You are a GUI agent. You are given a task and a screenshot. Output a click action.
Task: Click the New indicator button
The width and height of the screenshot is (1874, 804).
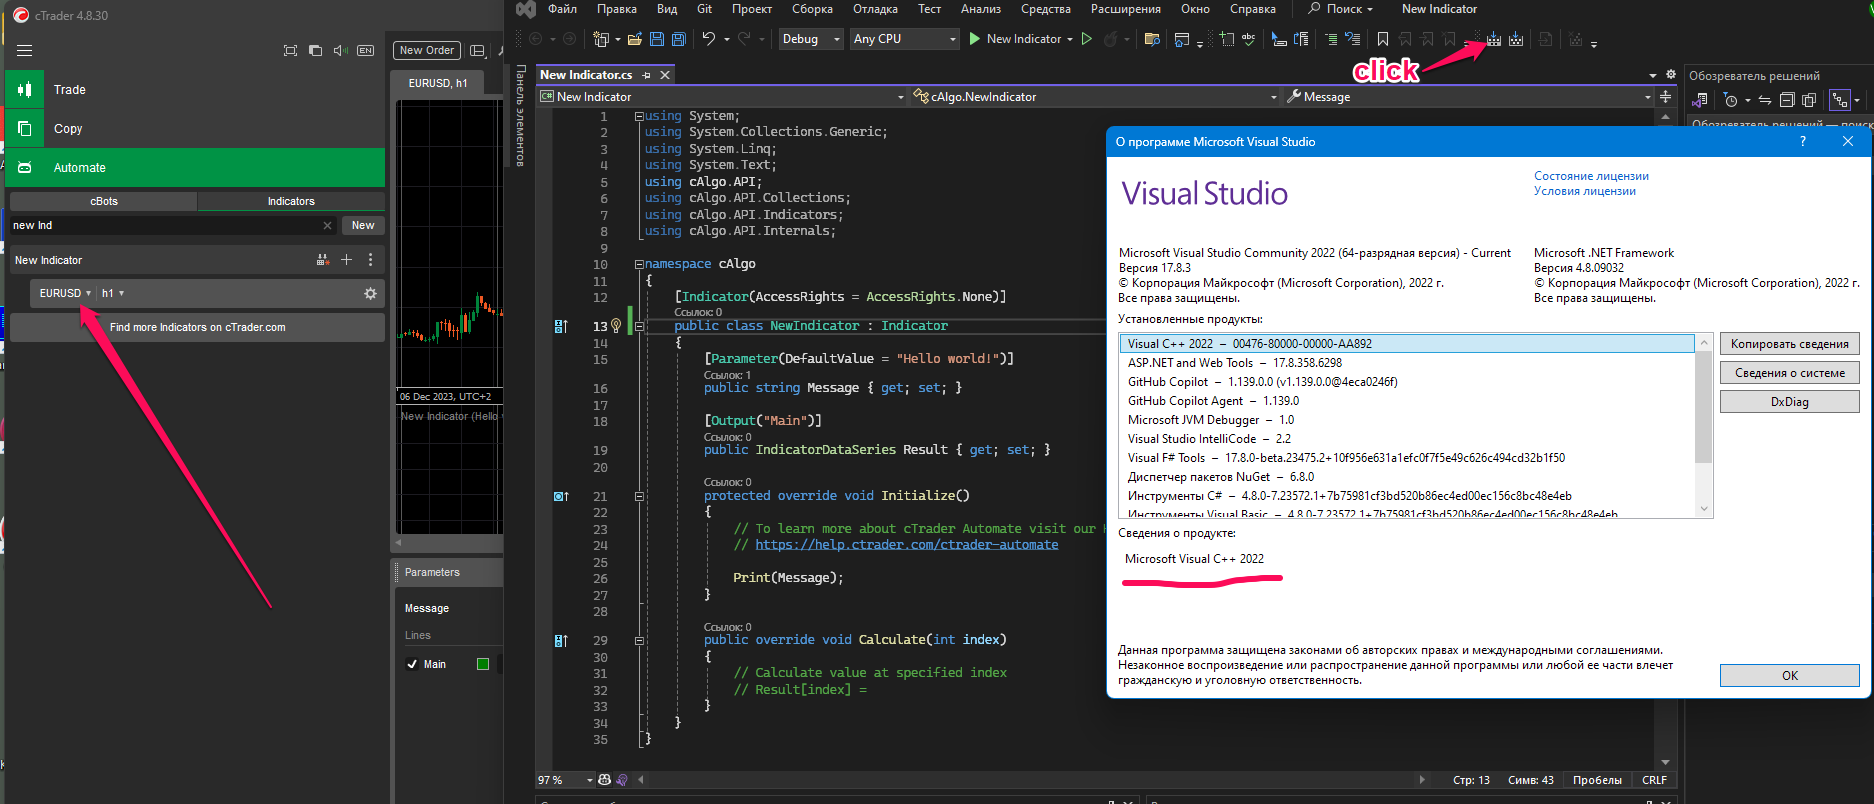point(363,225)
